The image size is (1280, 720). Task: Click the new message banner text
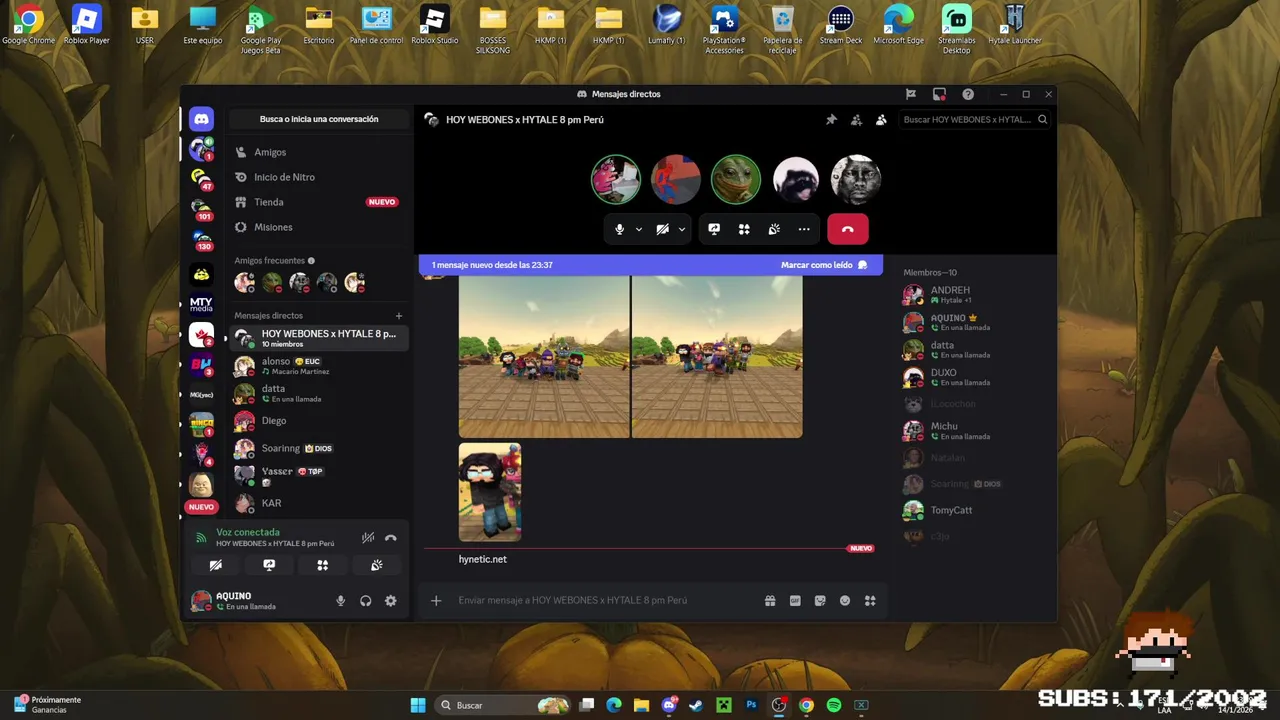492,265
